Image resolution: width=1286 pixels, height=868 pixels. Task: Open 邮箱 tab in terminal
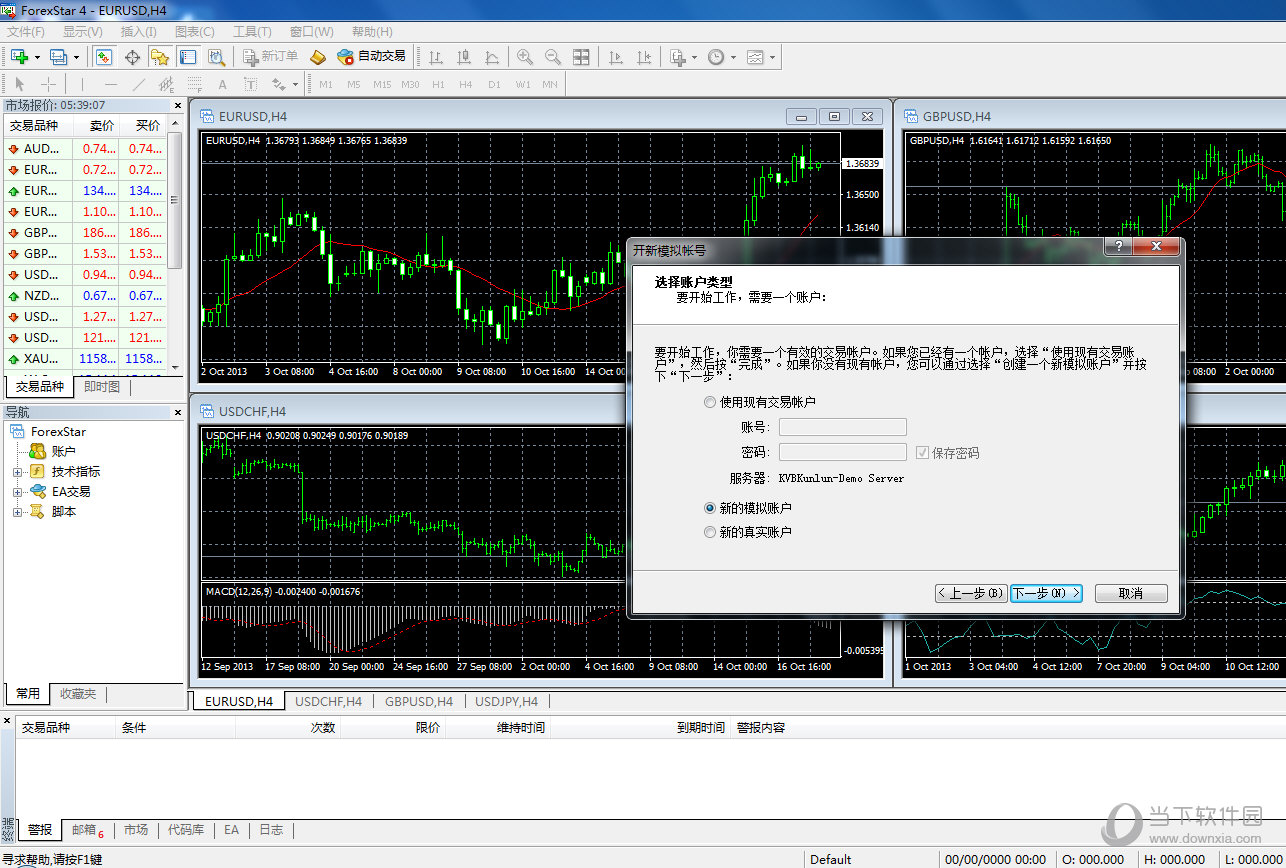click(87, 830)
